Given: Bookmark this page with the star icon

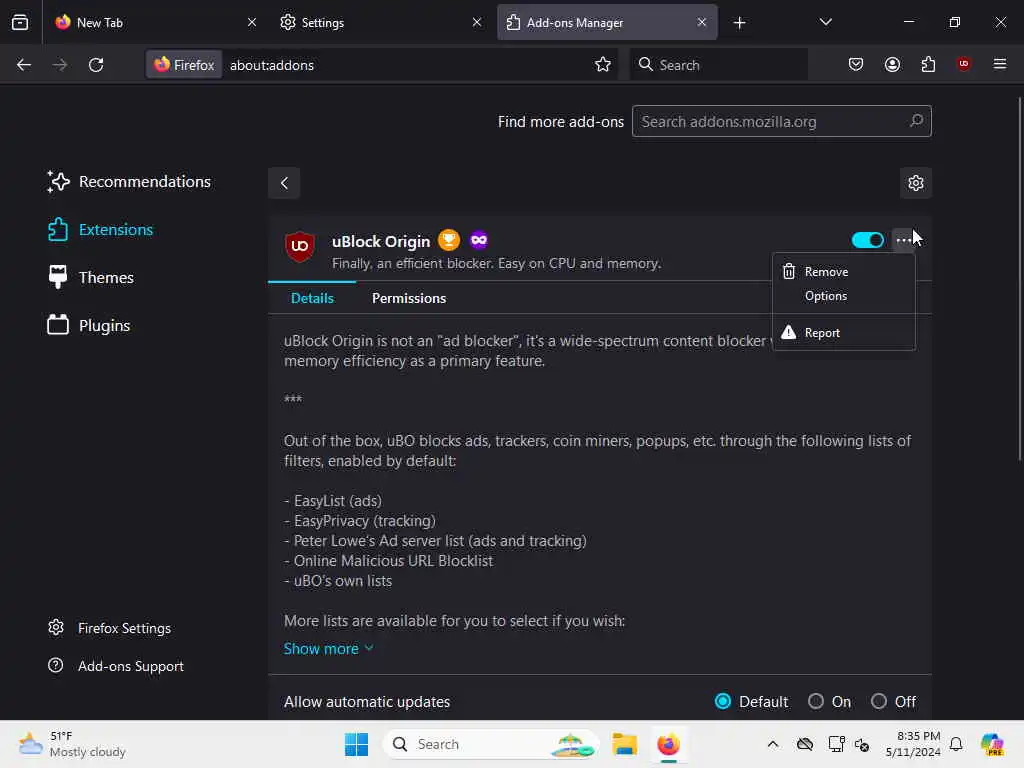Looking at the screenshot, I should (603, 65).
